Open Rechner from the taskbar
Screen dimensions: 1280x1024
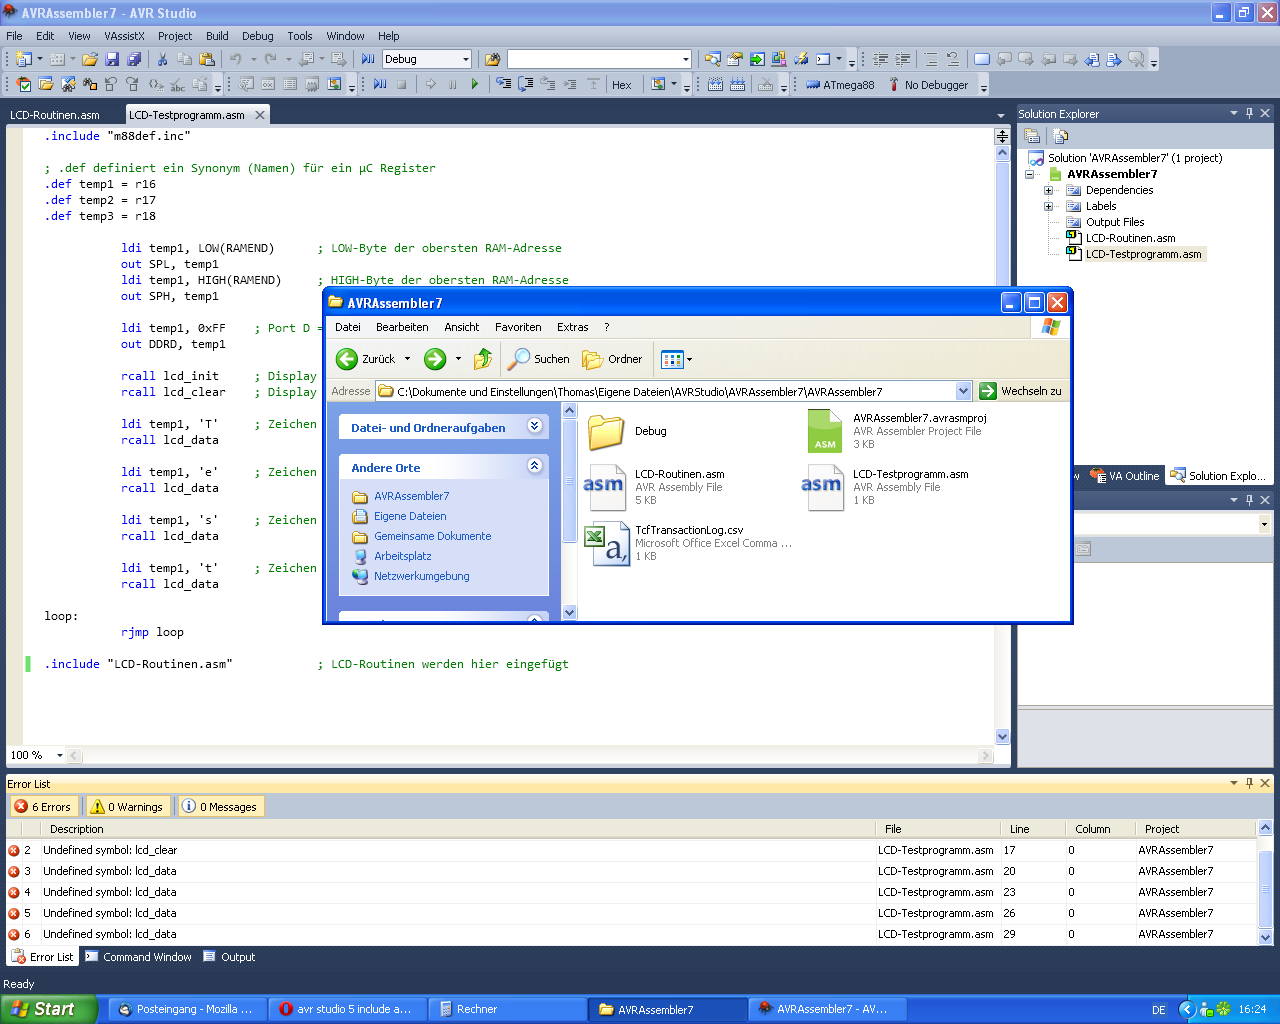click(508, 1008)
